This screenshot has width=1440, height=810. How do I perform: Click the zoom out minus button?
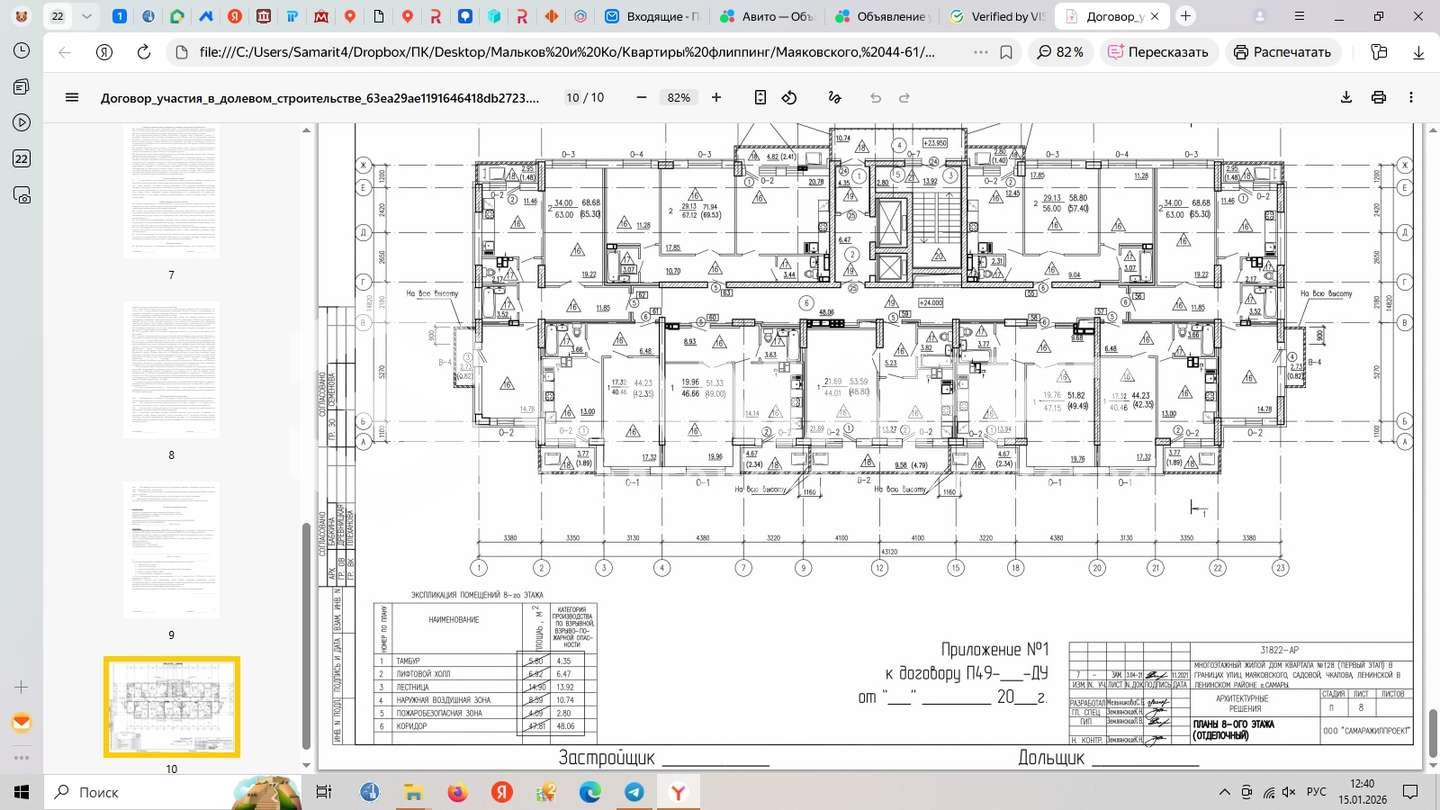coord(642,97)
